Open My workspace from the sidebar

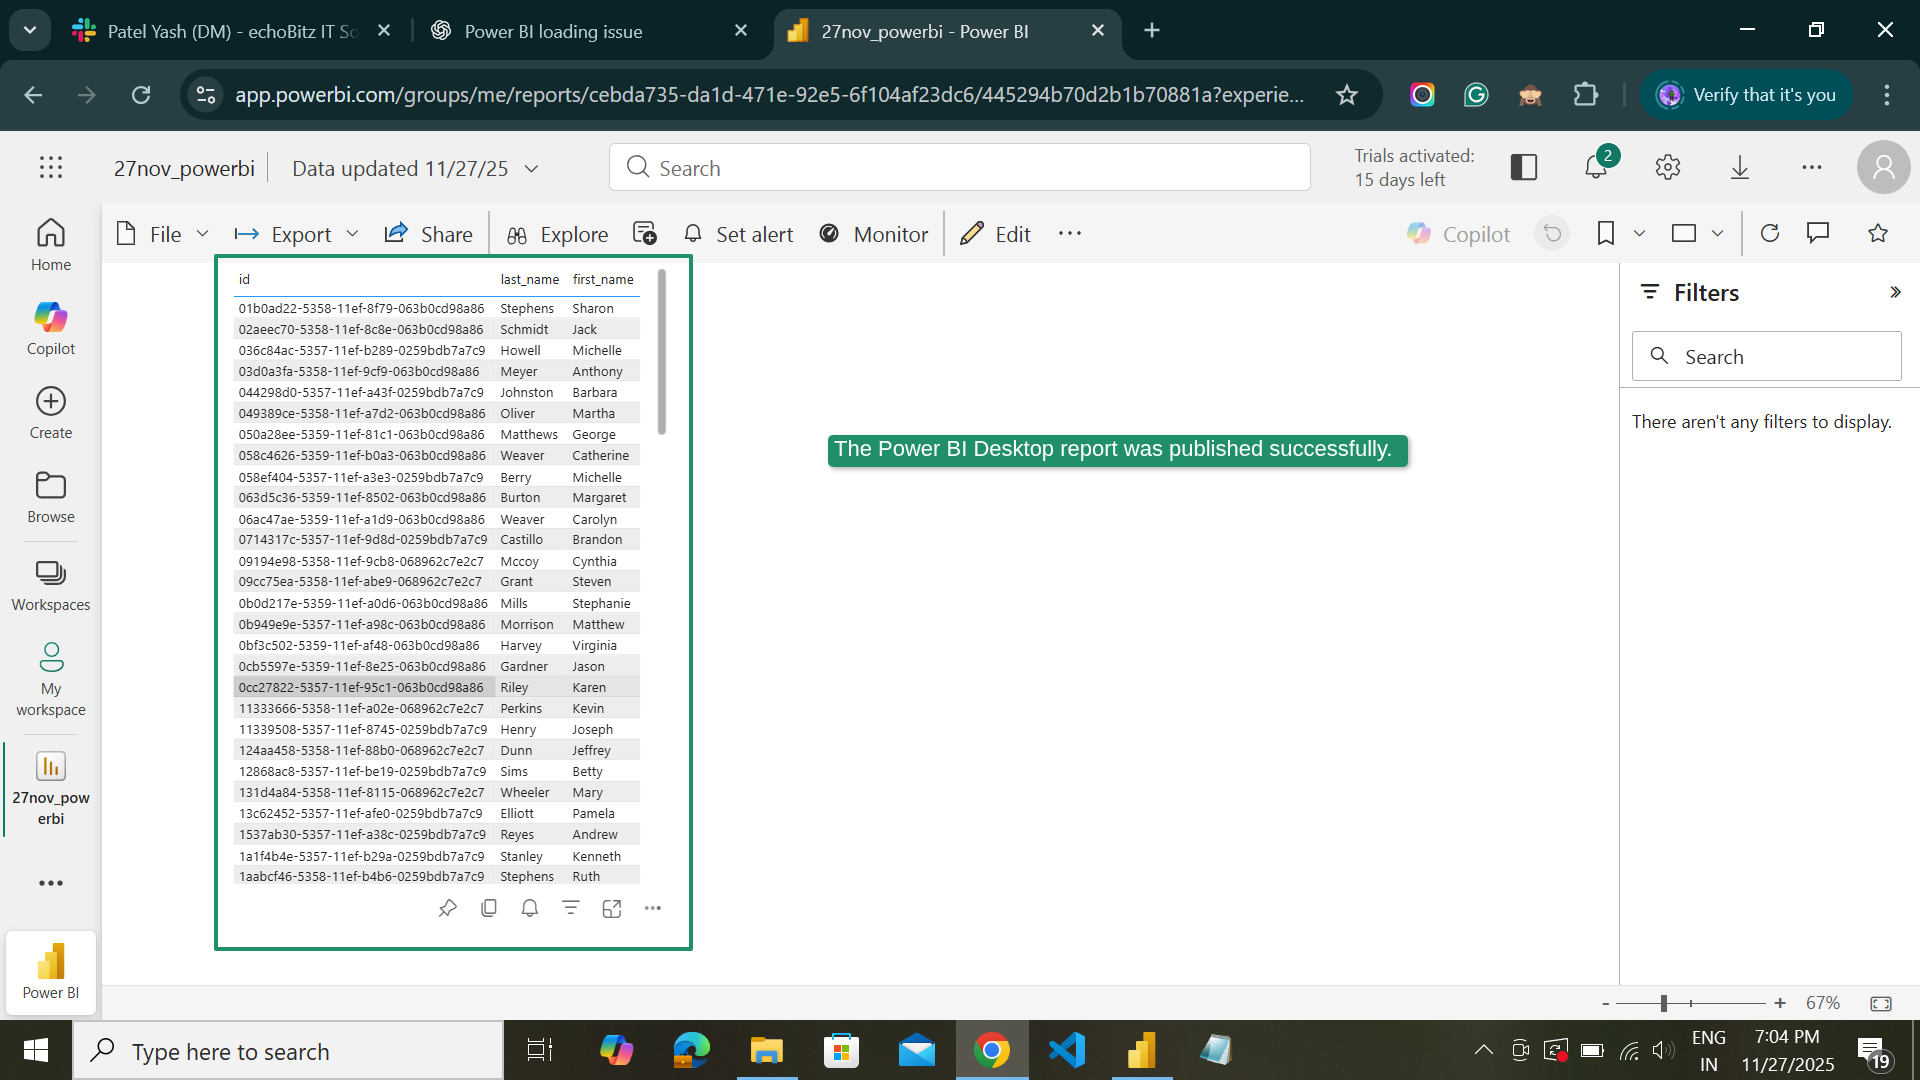pyautogui.click(x=50, y=678)
